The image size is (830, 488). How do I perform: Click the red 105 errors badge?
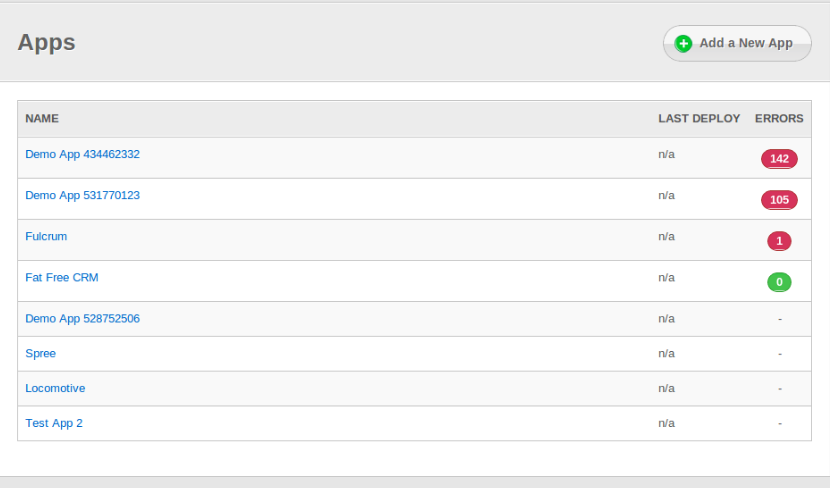pyautogui.click(x=779, y=200)
